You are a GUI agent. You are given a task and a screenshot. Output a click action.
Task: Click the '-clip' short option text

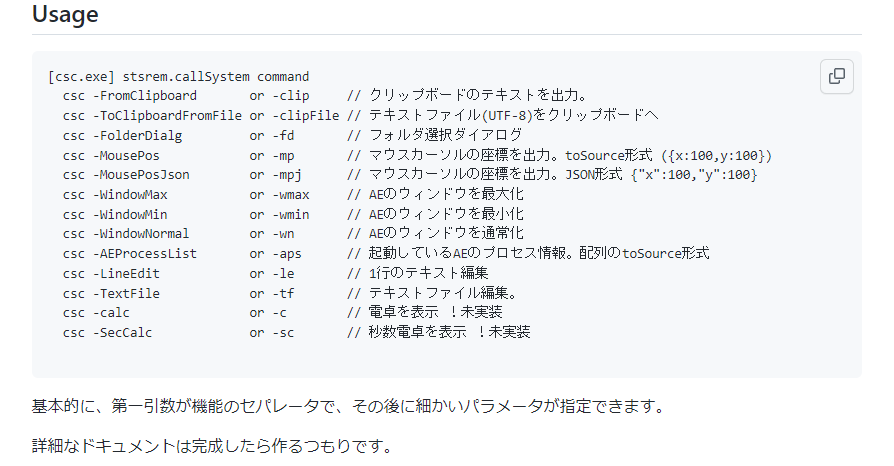coord(291,96)
